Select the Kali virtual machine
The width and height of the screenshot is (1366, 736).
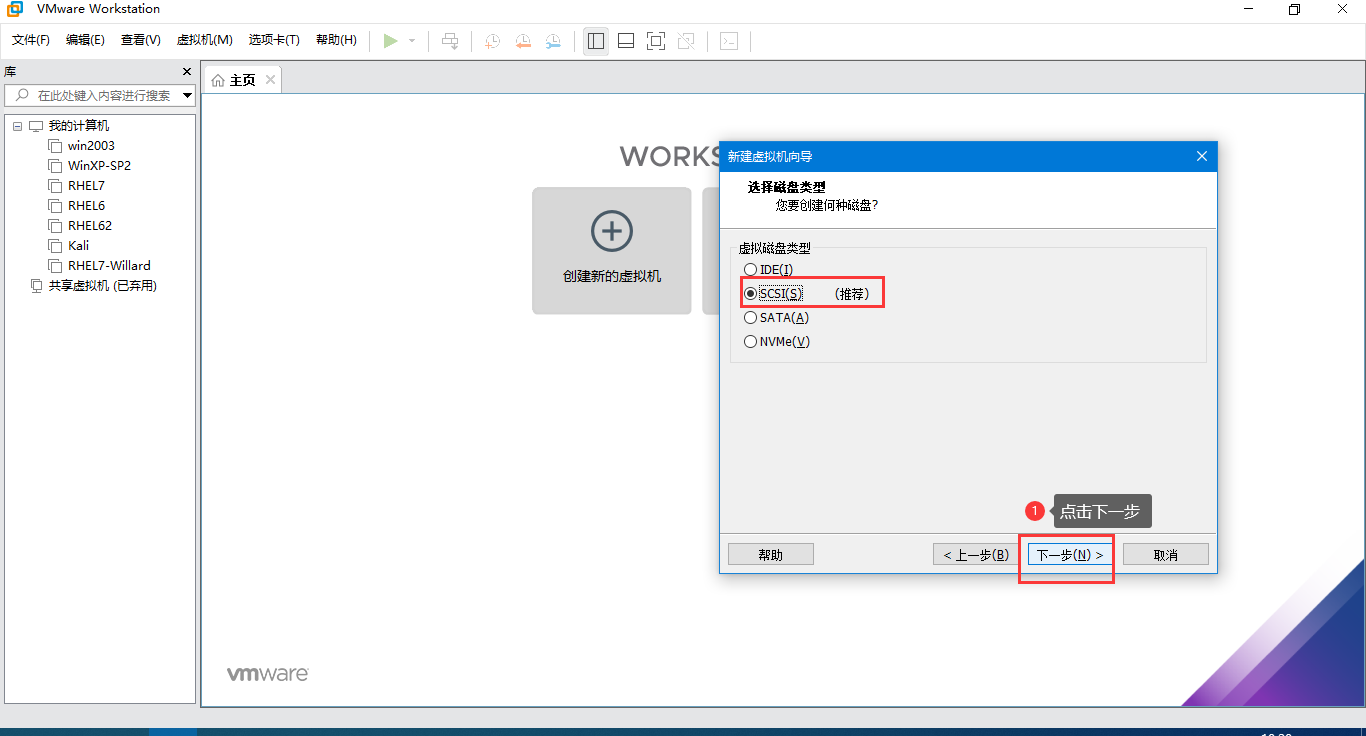pos(78,246)
